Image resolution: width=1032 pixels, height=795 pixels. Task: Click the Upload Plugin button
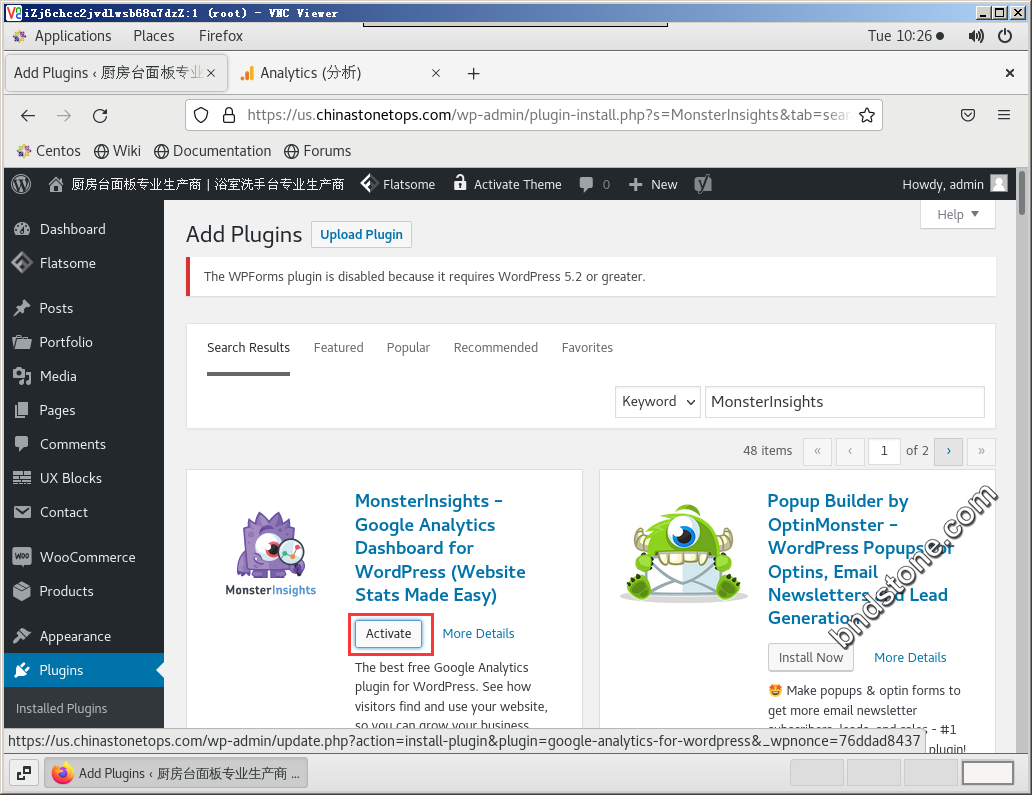pos(361,235)
